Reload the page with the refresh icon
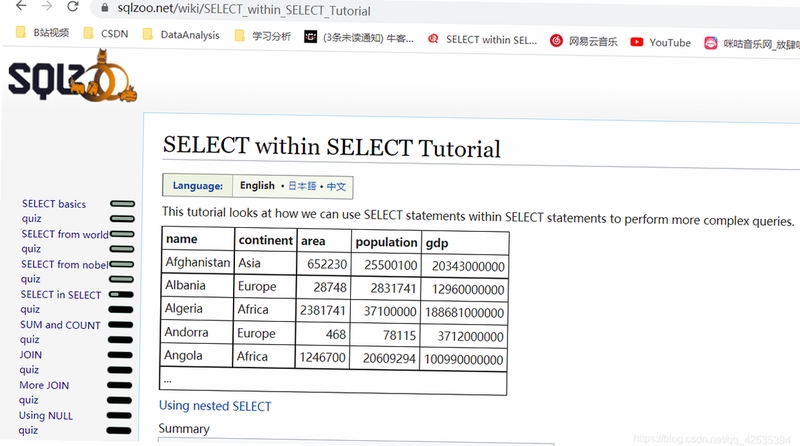Screen dimensions: 800x446 coord(73,7)
